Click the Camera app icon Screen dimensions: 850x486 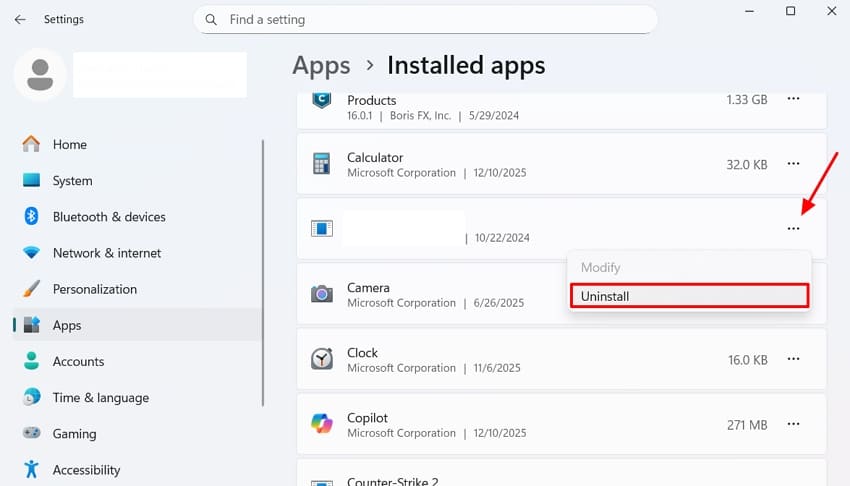click(321, 294)
